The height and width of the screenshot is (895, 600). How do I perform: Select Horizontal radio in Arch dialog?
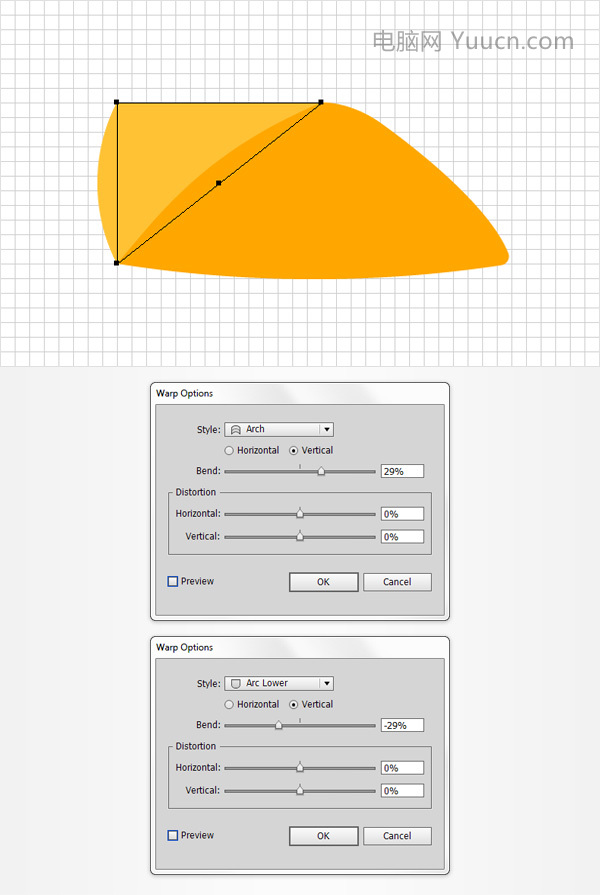(x=229, y=450)
